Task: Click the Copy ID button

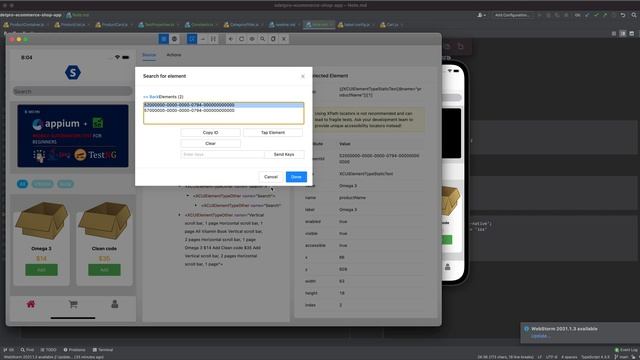Action: [x=210, y=133]
